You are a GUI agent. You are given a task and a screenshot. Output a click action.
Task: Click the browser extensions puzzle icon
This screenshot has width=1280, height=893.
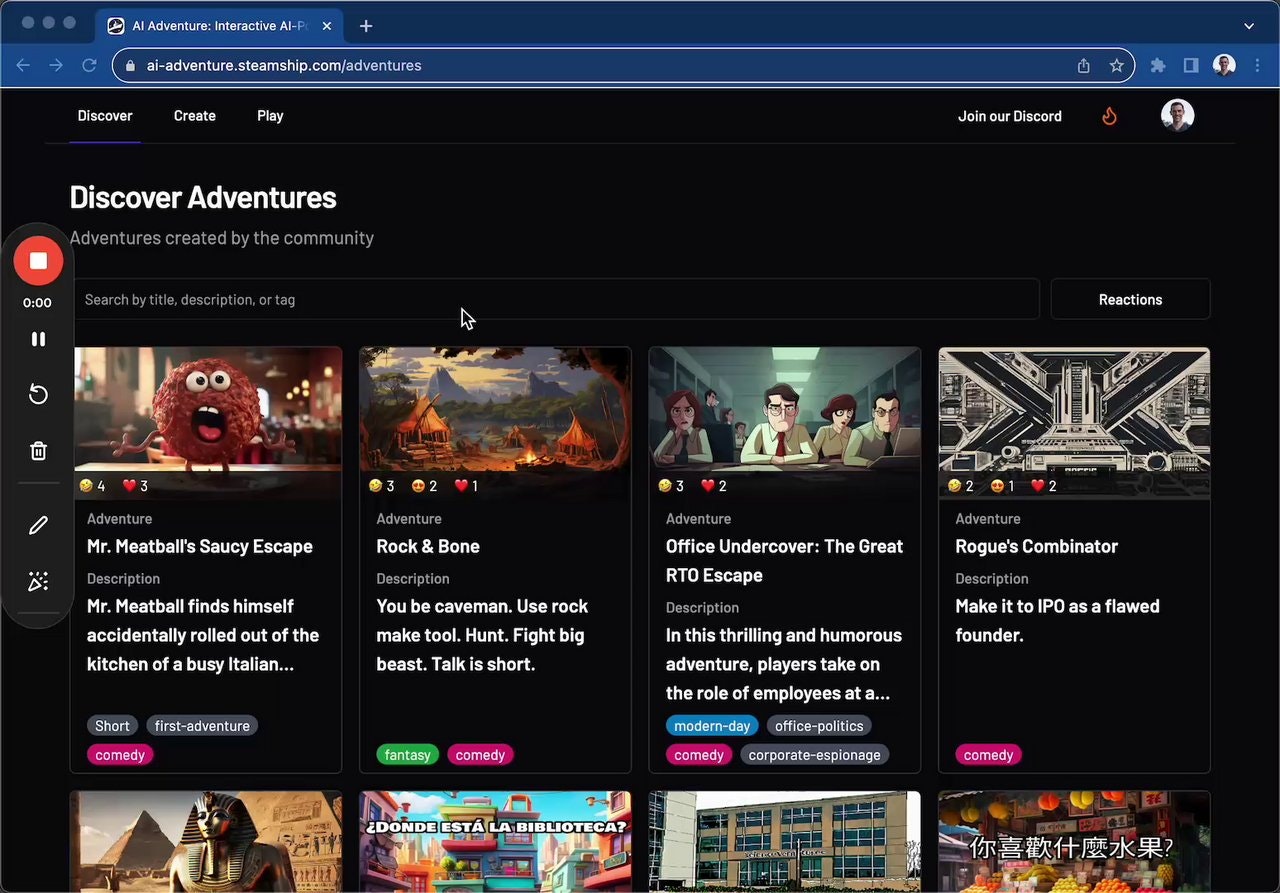pyautogui.click(x=1157, y=65)
